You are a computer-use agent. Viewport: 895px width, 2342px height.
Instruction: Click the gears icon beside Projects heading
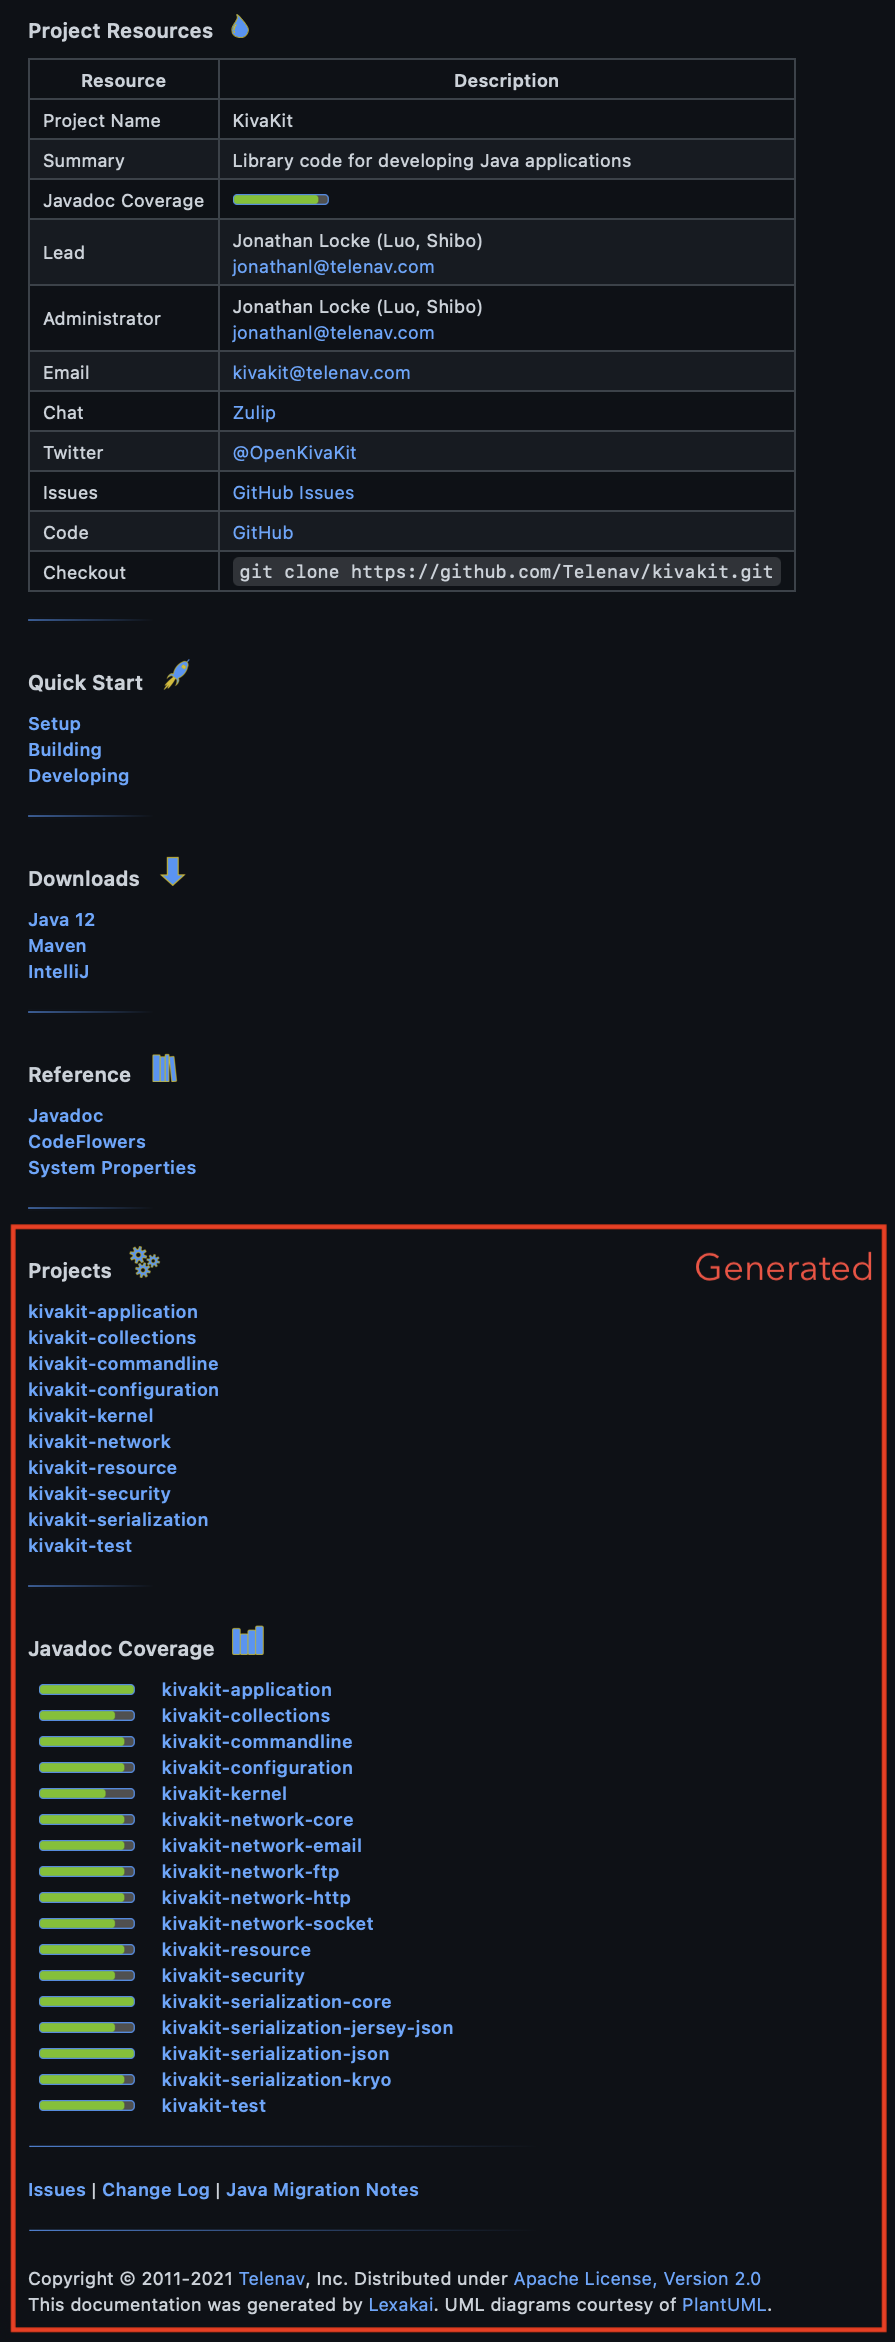[x=145, y=1262]
